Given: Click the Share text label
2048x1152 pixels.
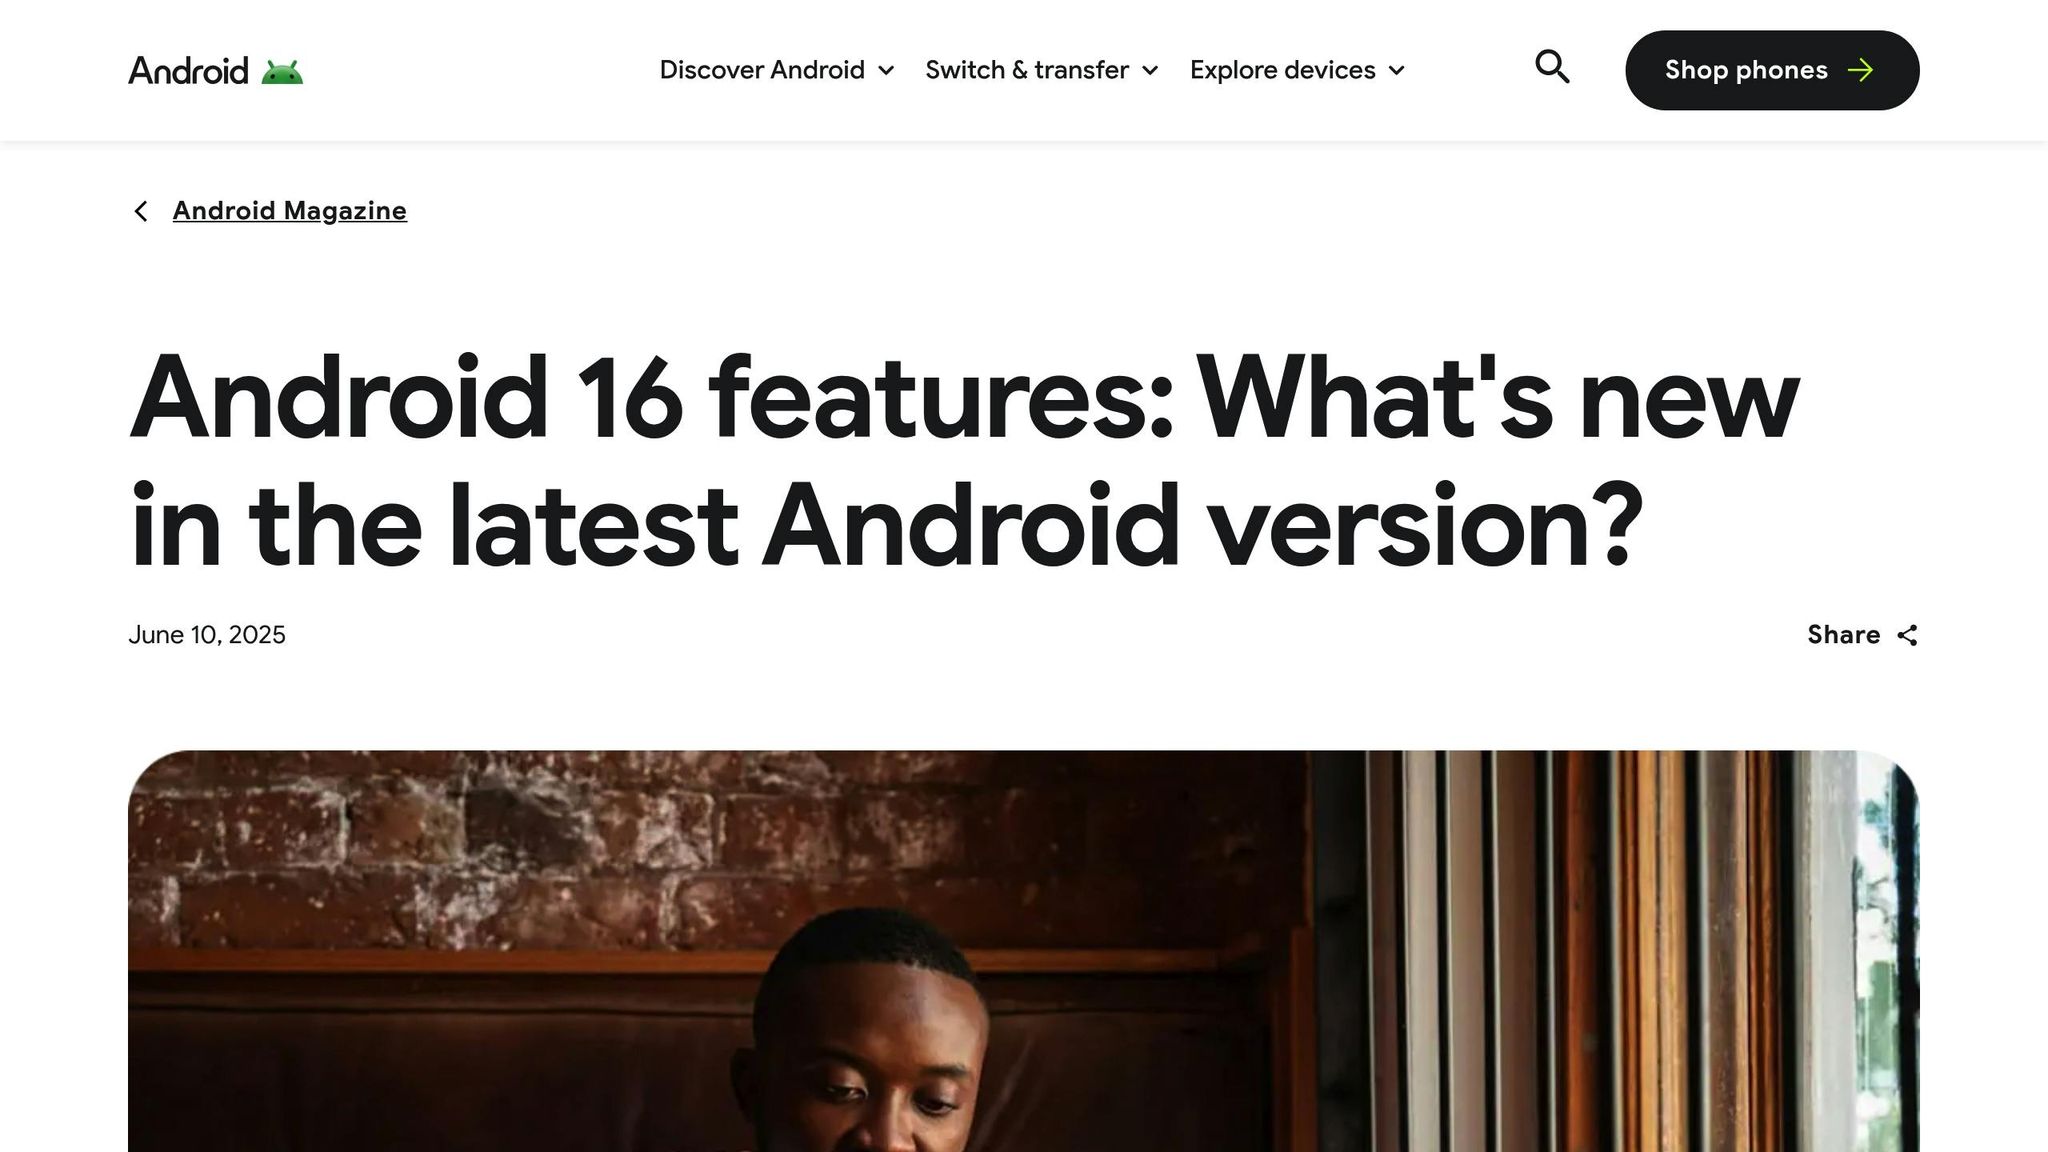Looking at the screenshot, I should [1843, 635].
